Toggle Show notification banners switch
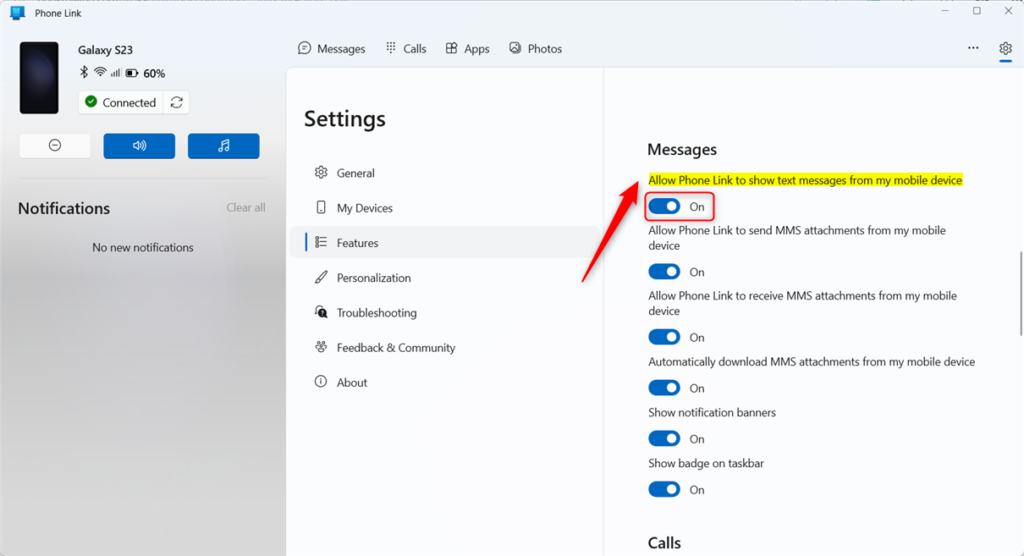Screen dimensions: 1024x556 point(664,438)
